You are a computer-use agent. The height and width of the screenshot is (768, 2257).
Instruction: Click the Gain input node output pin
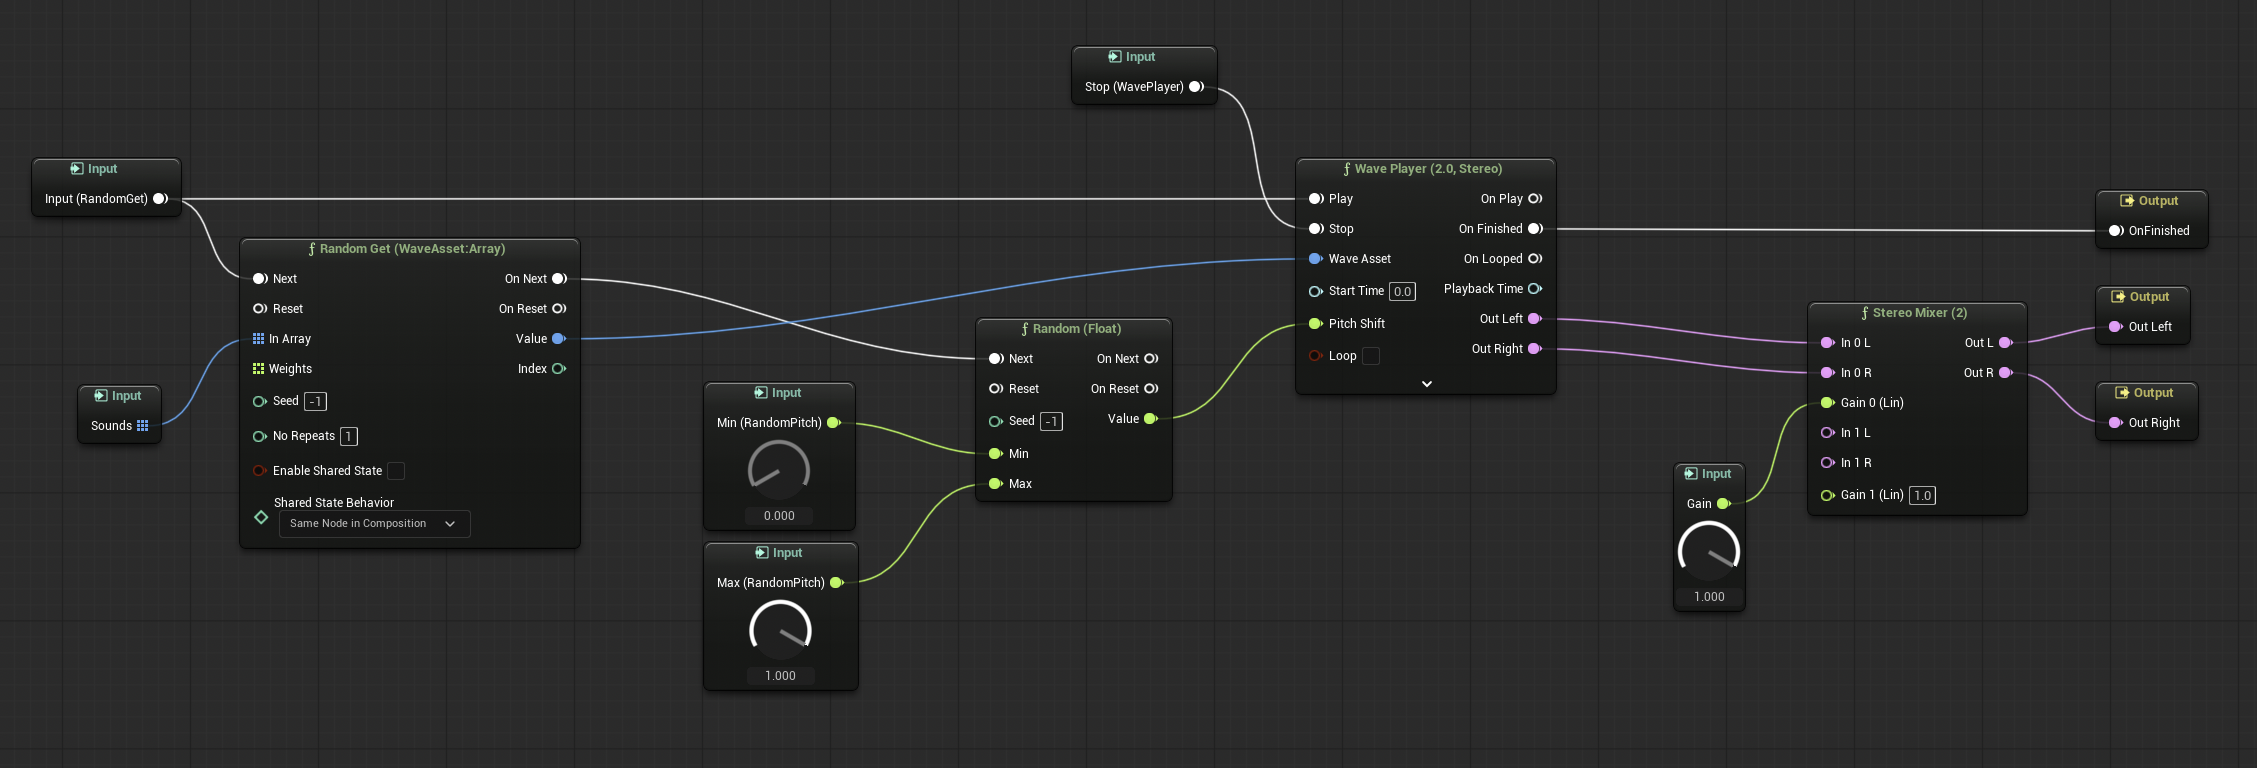click(1724, 504)
